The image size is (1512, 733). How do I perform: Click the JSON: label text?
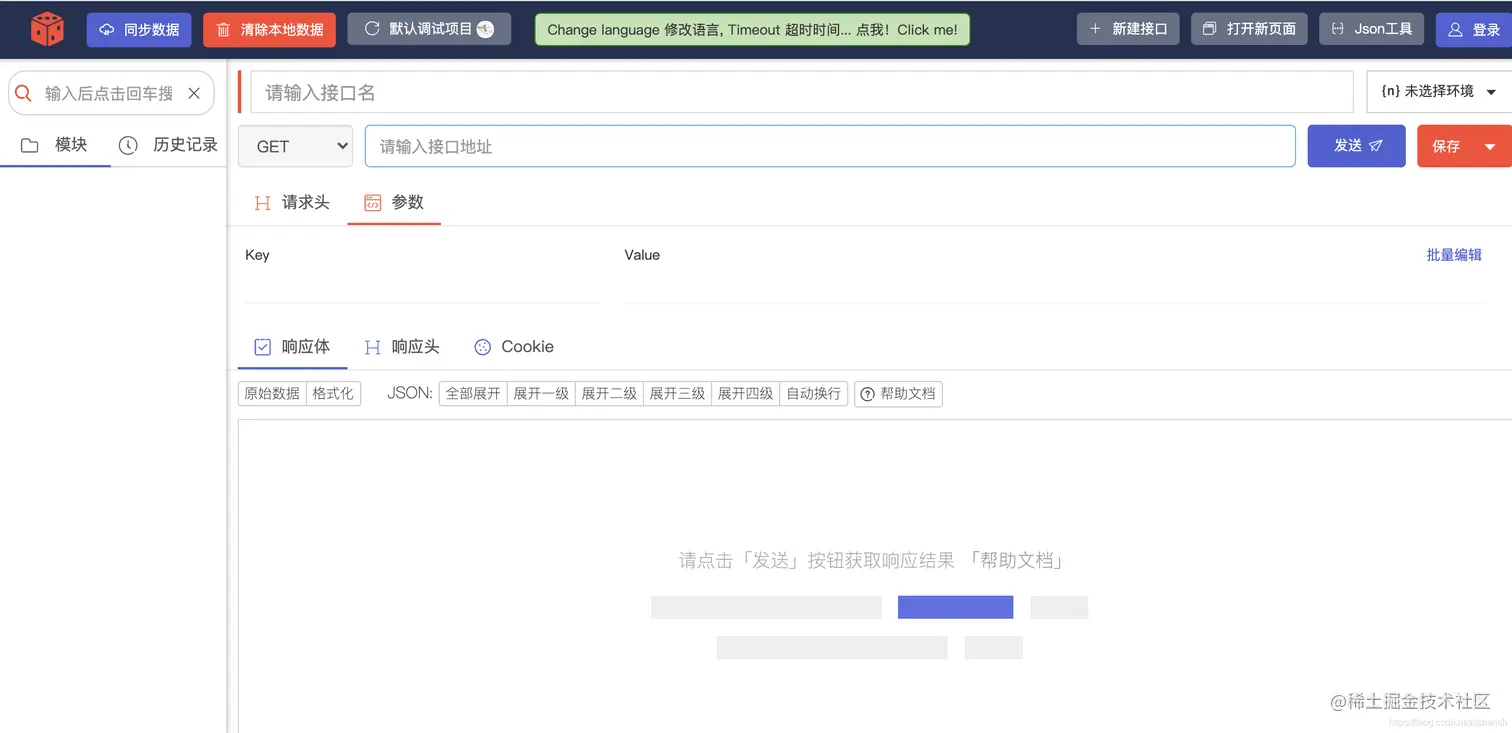point(410,394)
